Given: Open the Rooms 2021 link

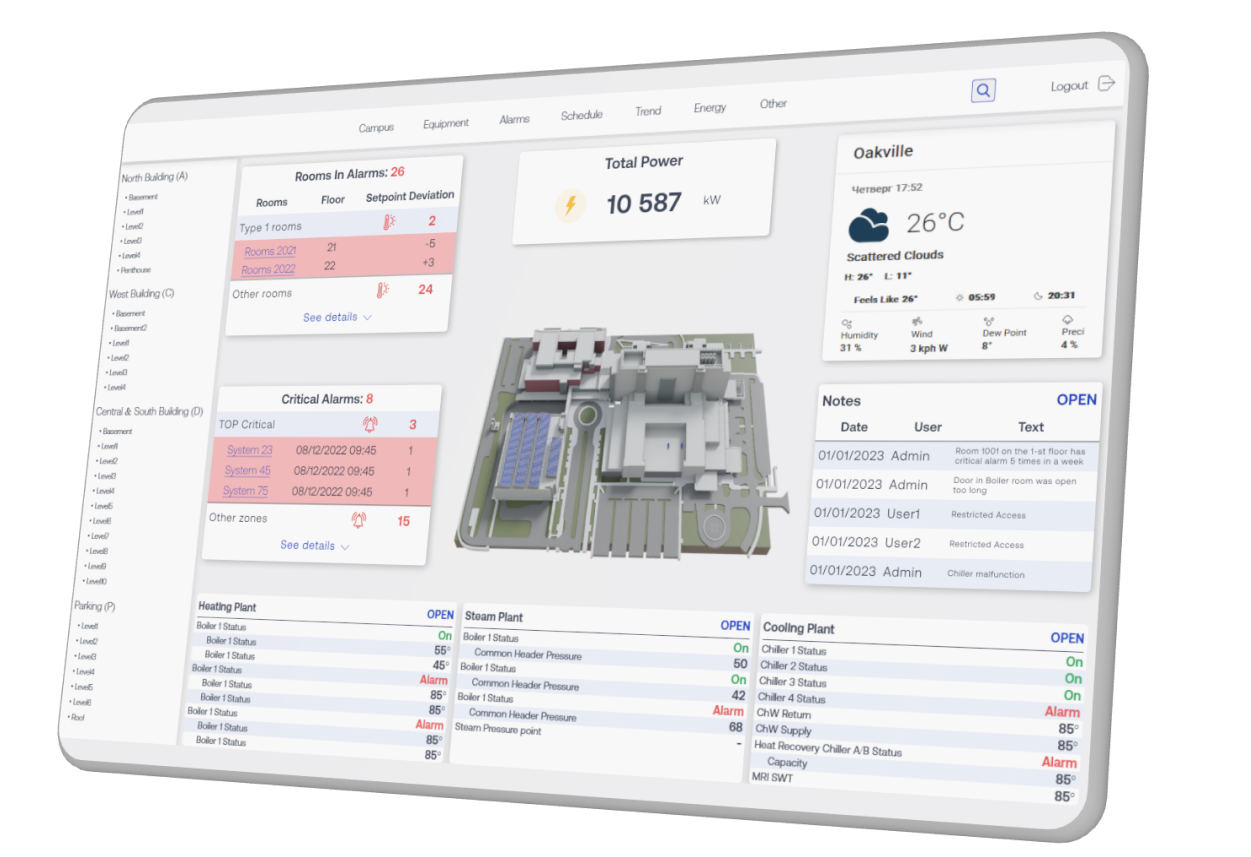Looking at the screenshot, I should click(270, 251).
